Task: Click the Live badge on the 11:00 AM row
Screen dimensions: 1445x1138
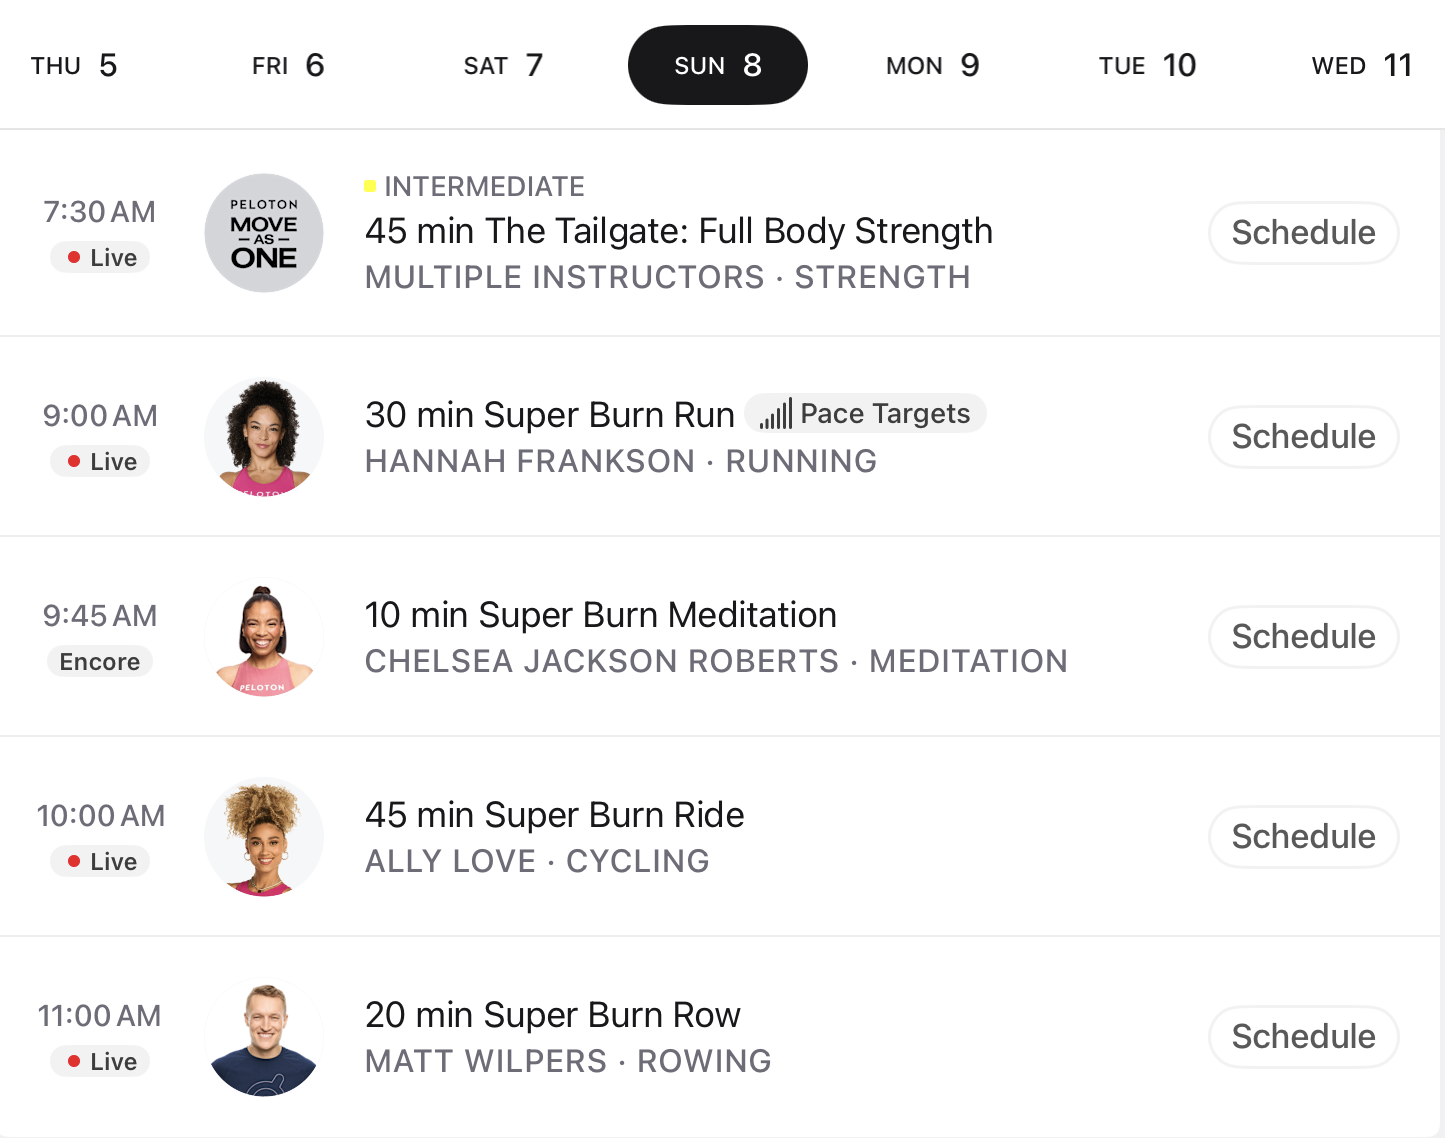Action: [x=99, y=1061]
